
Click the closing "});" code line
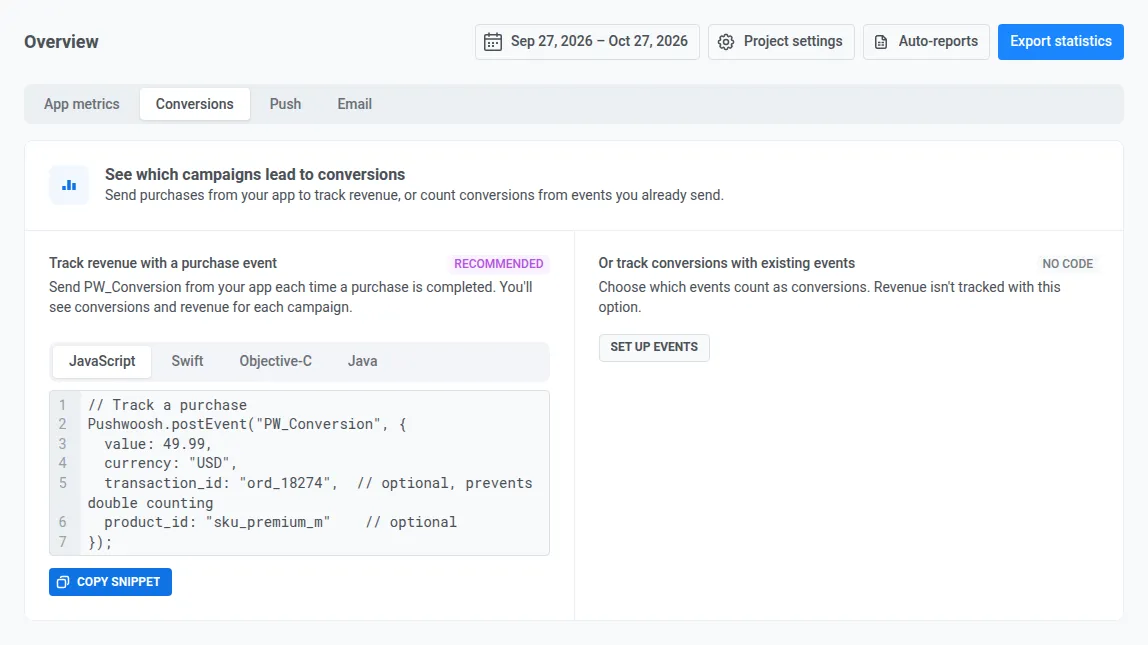(100, 543)
